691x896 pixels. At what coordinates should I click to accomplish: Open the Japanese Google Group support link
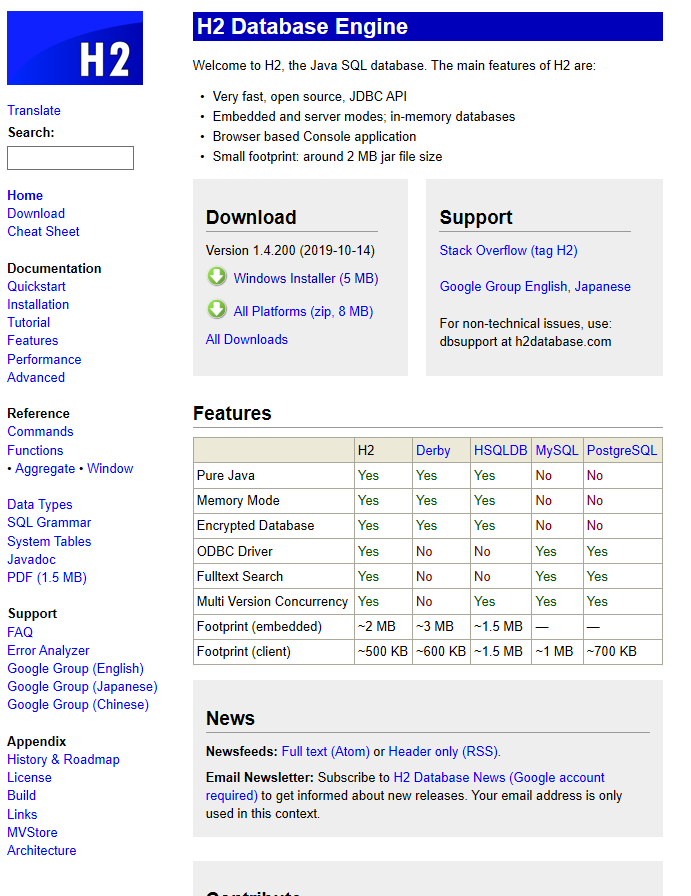coord(602,286)
